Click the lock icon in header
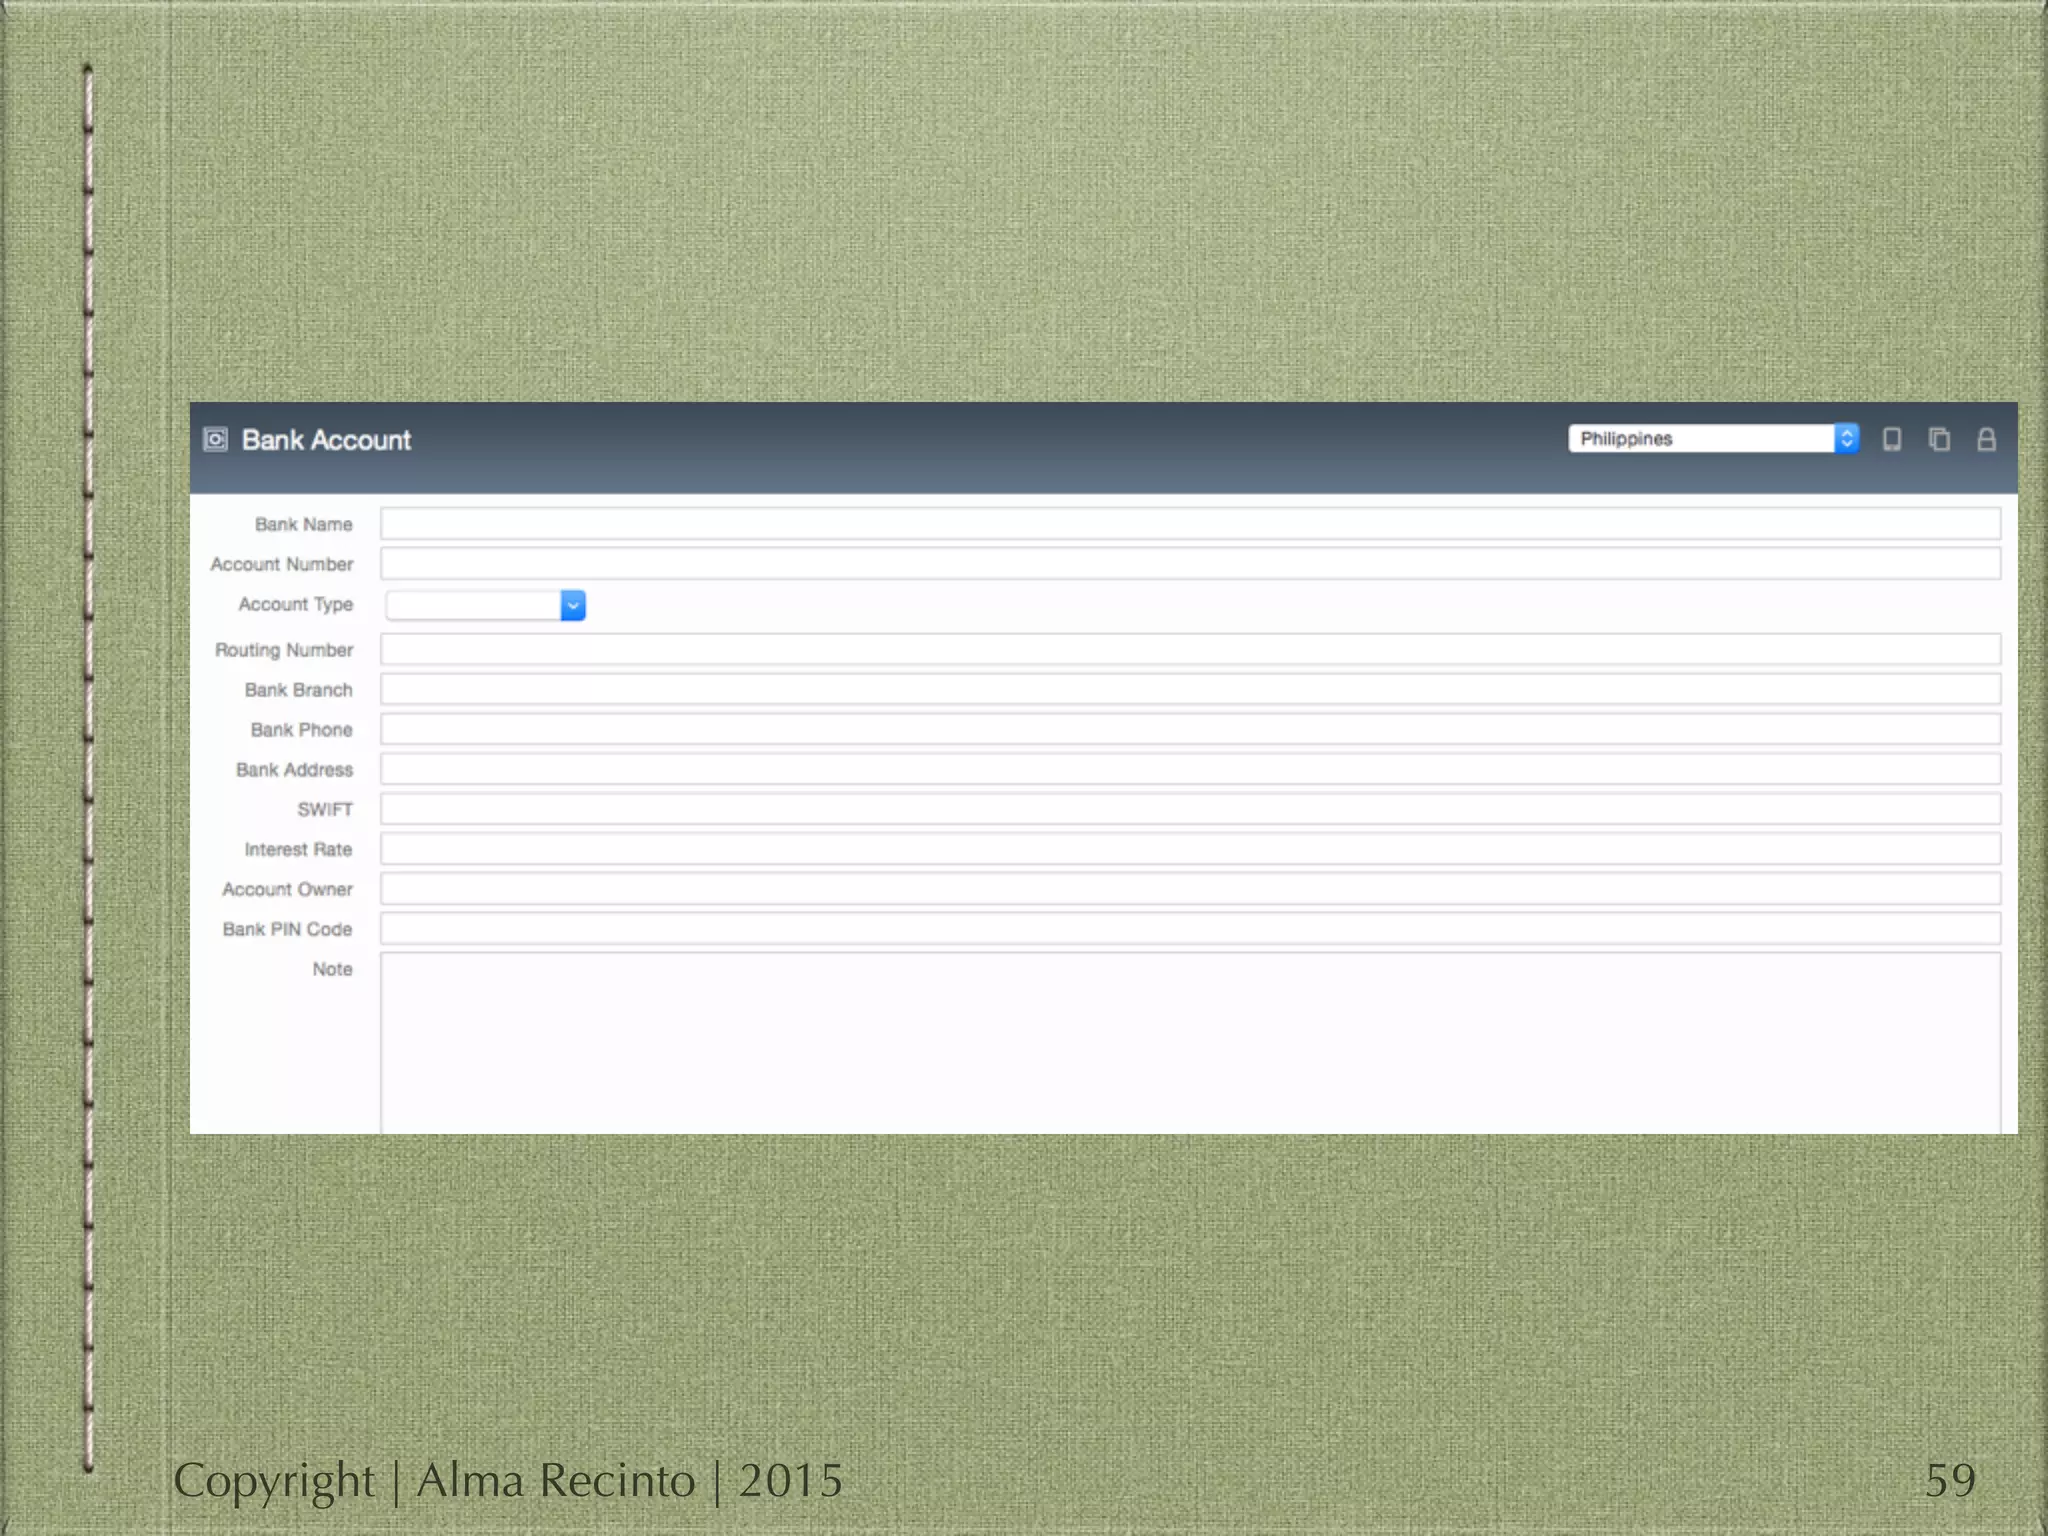The height and width of the screenshot is (1536, 2048). point(1986,439)
